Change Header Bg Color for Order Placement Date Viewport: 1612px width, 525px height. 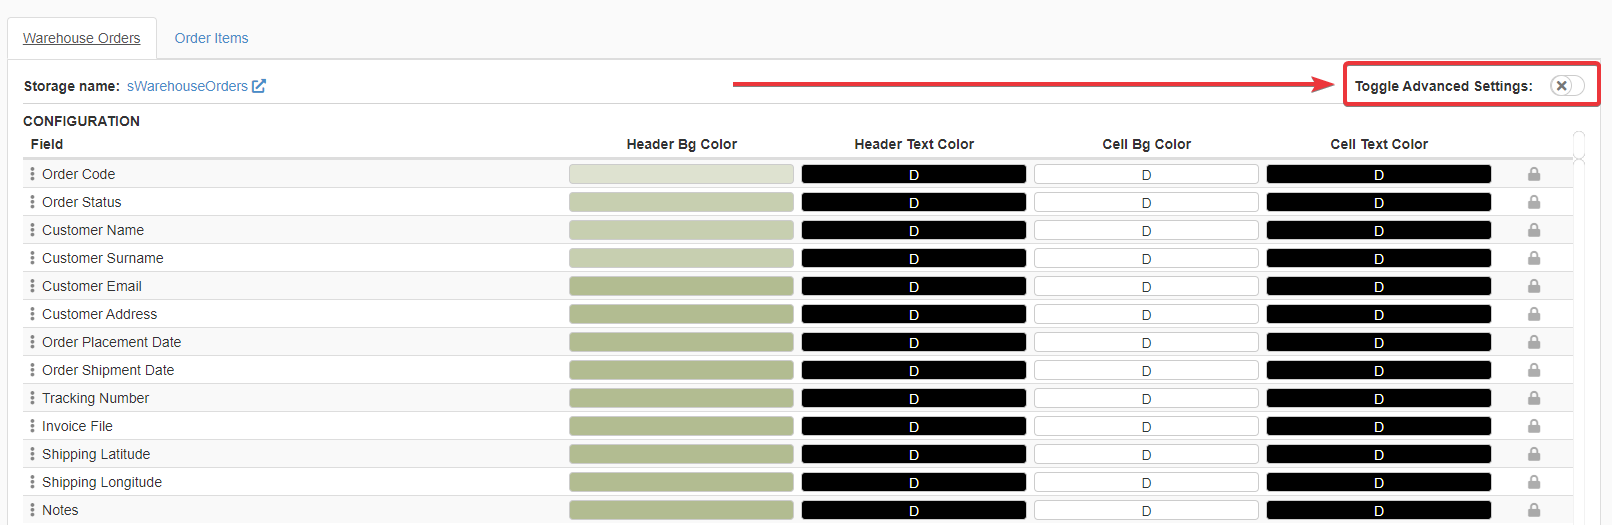681,342
